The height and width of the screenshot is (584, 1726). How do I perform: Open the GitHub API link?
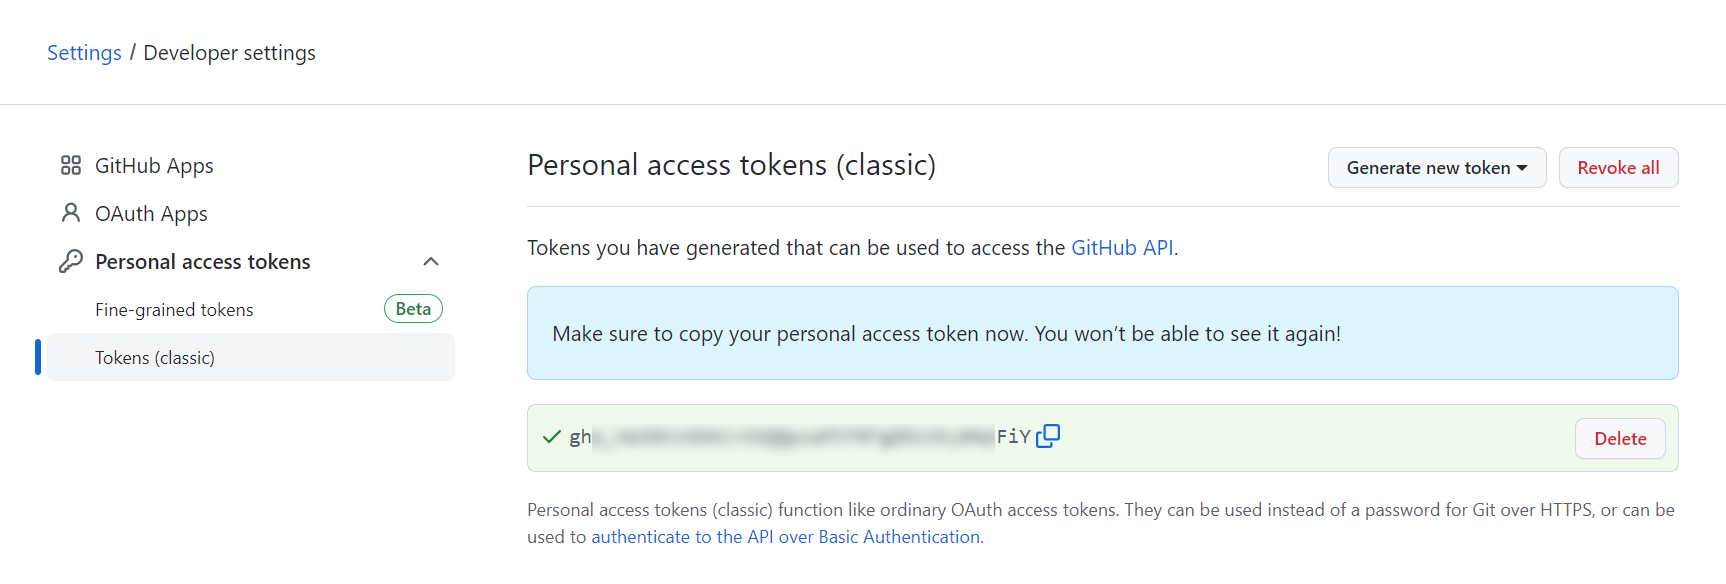[1122, 248]
